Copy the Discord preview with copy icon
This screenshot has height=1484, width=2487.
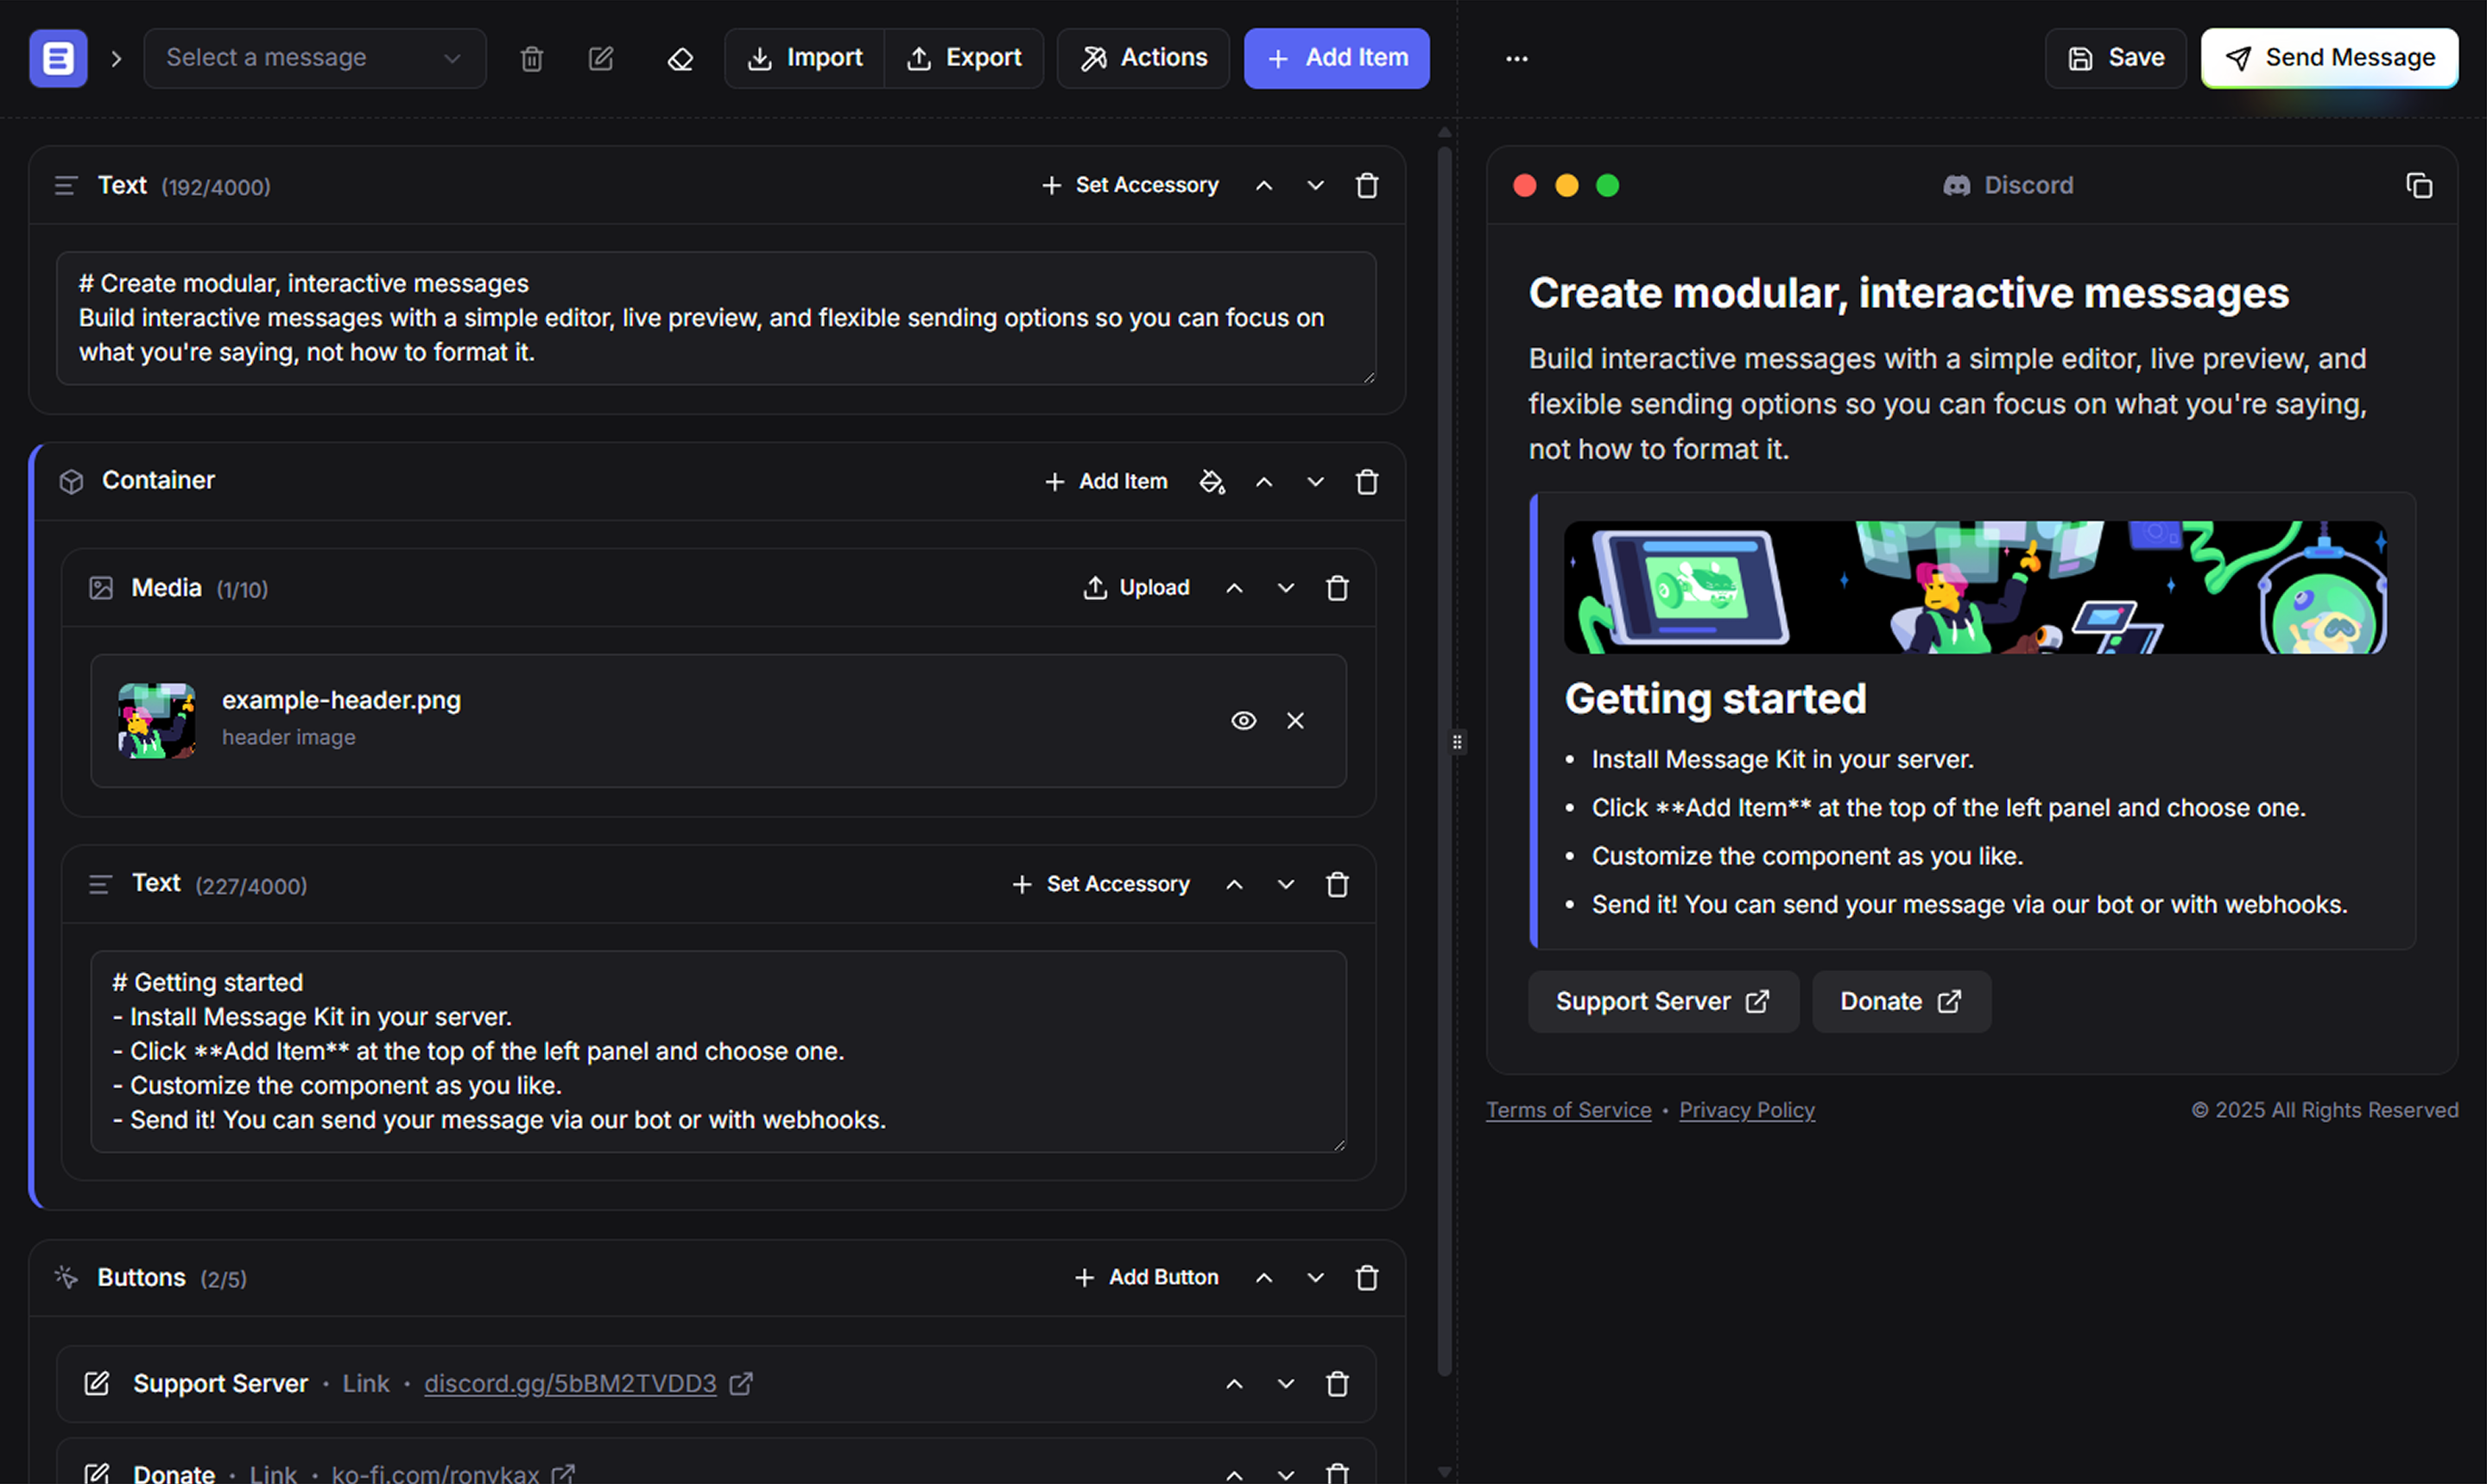2418,186
